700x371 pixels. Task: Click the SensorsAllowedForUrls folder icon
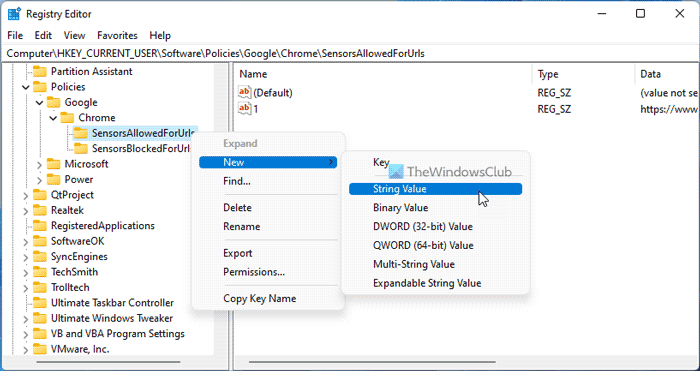point(81,133)
